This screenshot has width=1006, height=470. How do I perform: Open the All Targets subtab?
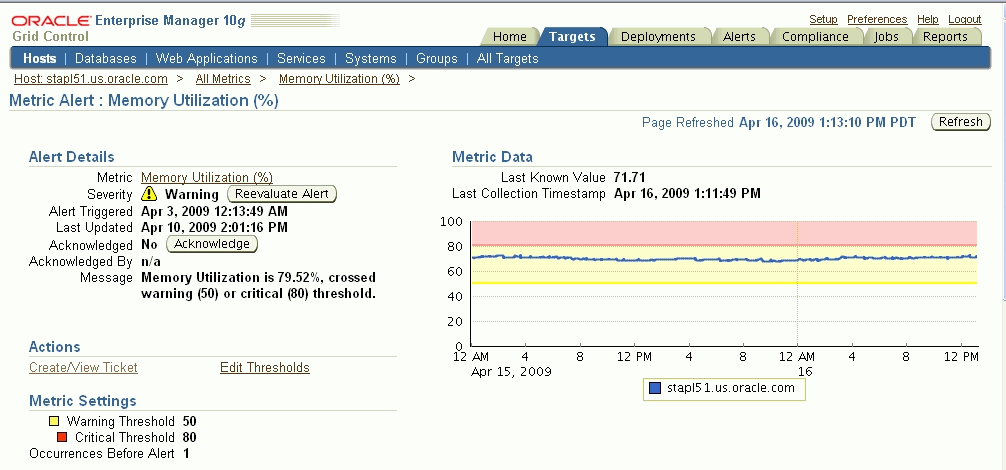(x=507, y=58)
